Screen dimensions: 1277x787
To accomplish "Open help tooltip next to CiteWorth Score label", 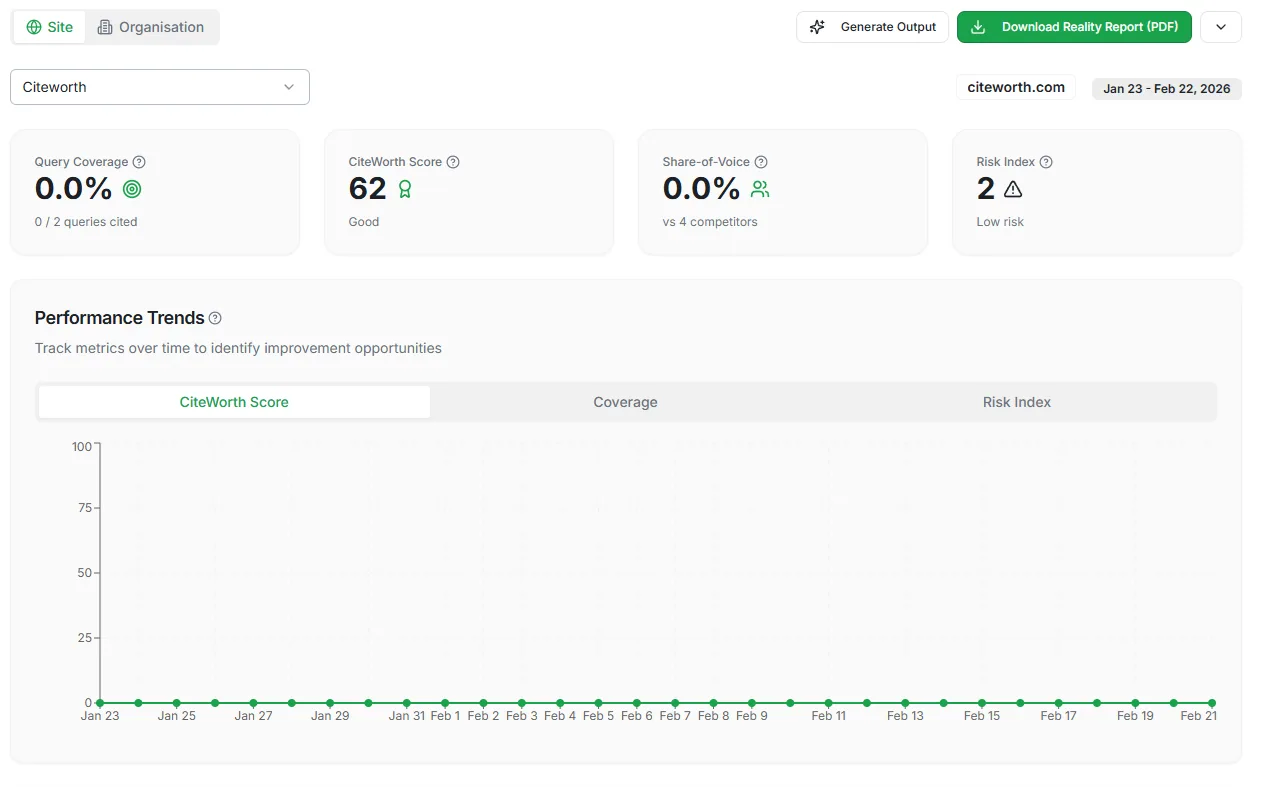I will click(453, 162).
